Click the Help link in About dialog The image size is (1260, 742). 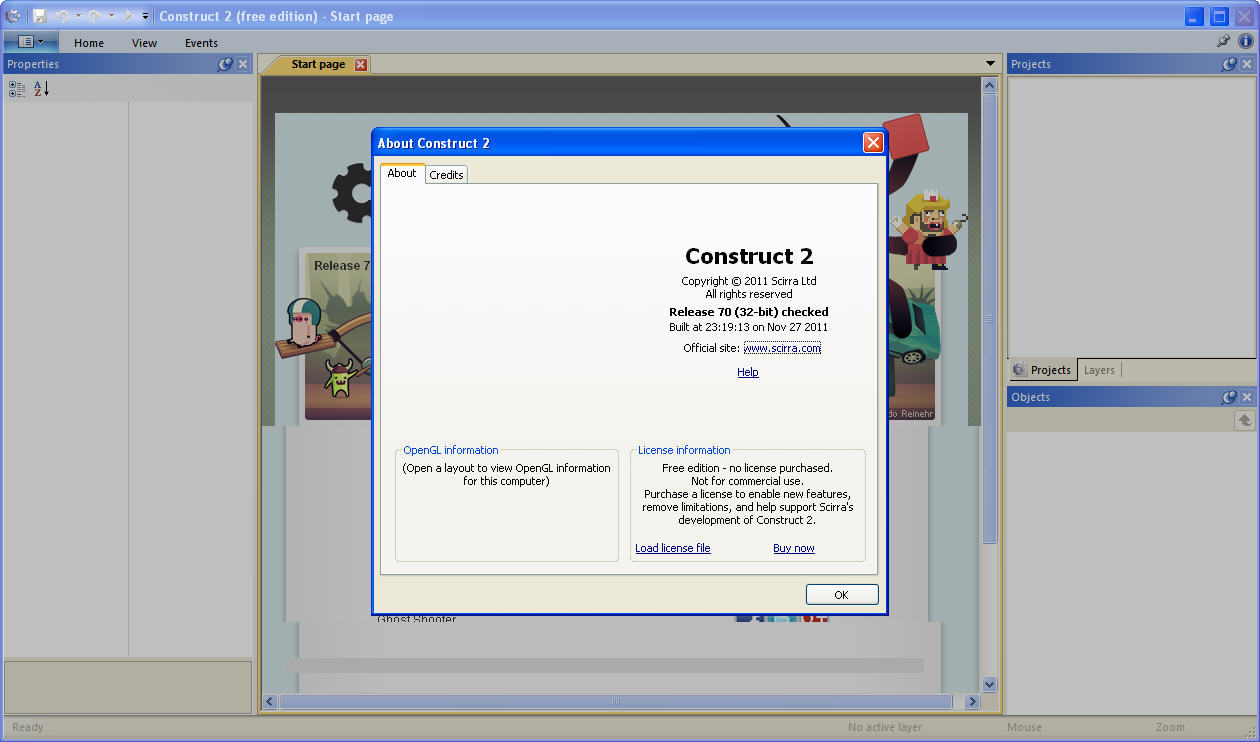748,372
